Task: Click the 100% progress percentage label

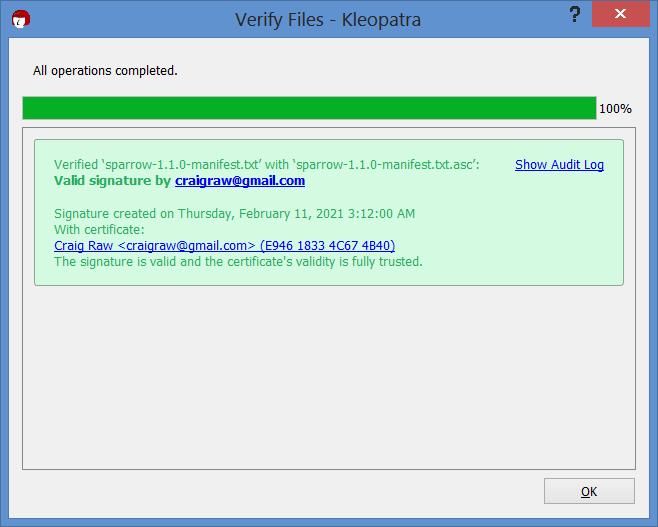Action: pyautogui.click(x=615, y=109)
